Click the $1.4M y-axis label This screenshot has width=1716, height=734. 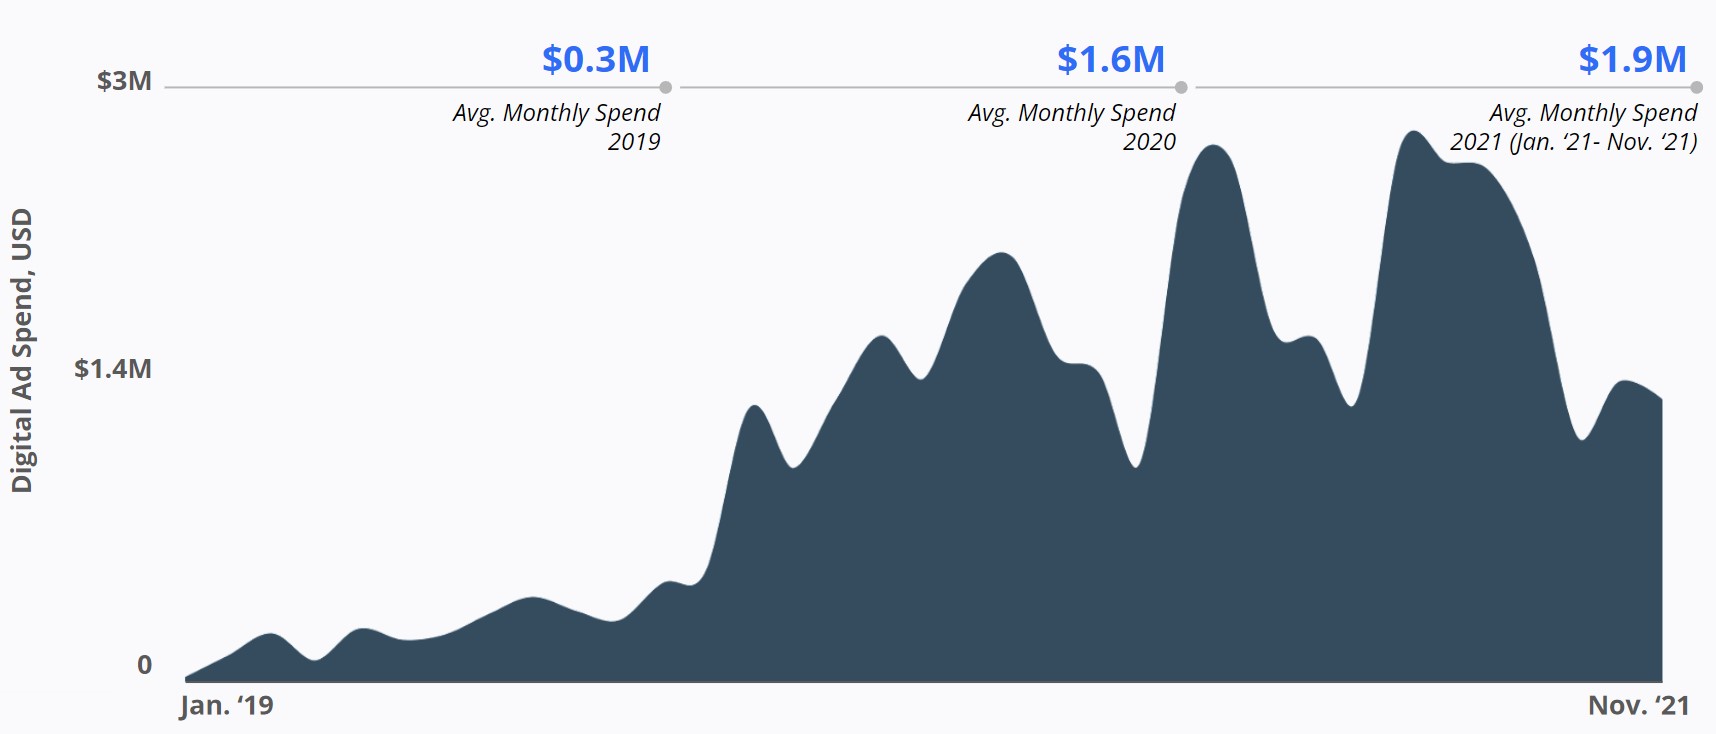click(113, 369)
